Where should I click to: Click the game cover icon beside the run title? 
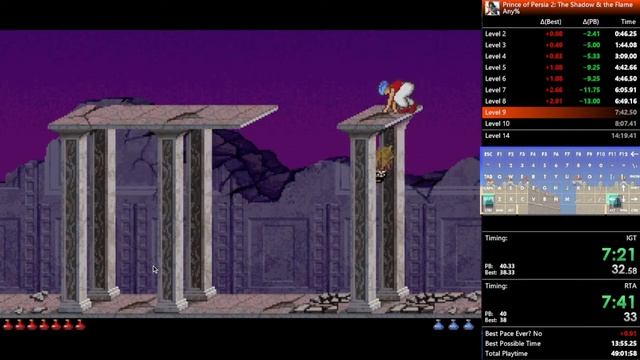coord(492,8)
